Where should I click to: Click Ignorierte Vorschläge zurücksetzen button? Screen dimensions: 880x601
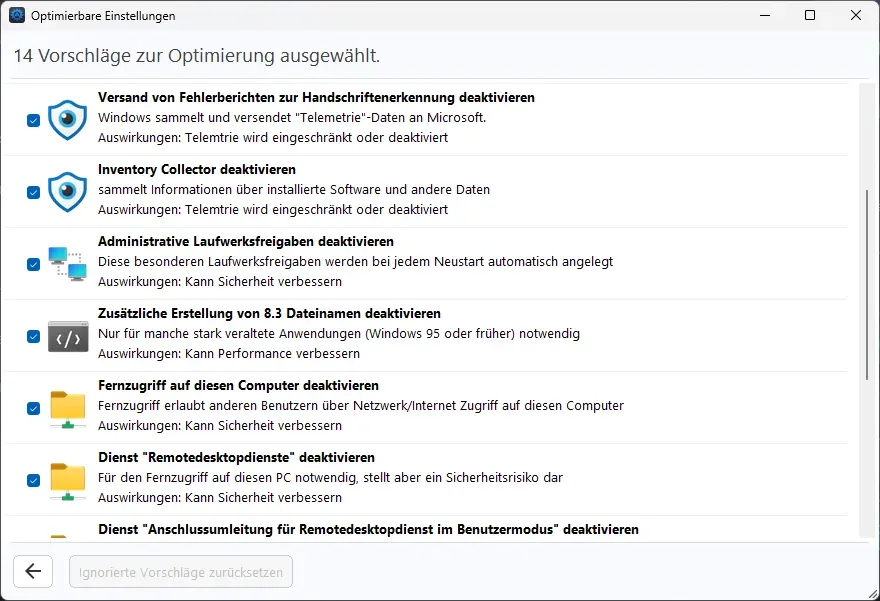(x=181, y=572)
